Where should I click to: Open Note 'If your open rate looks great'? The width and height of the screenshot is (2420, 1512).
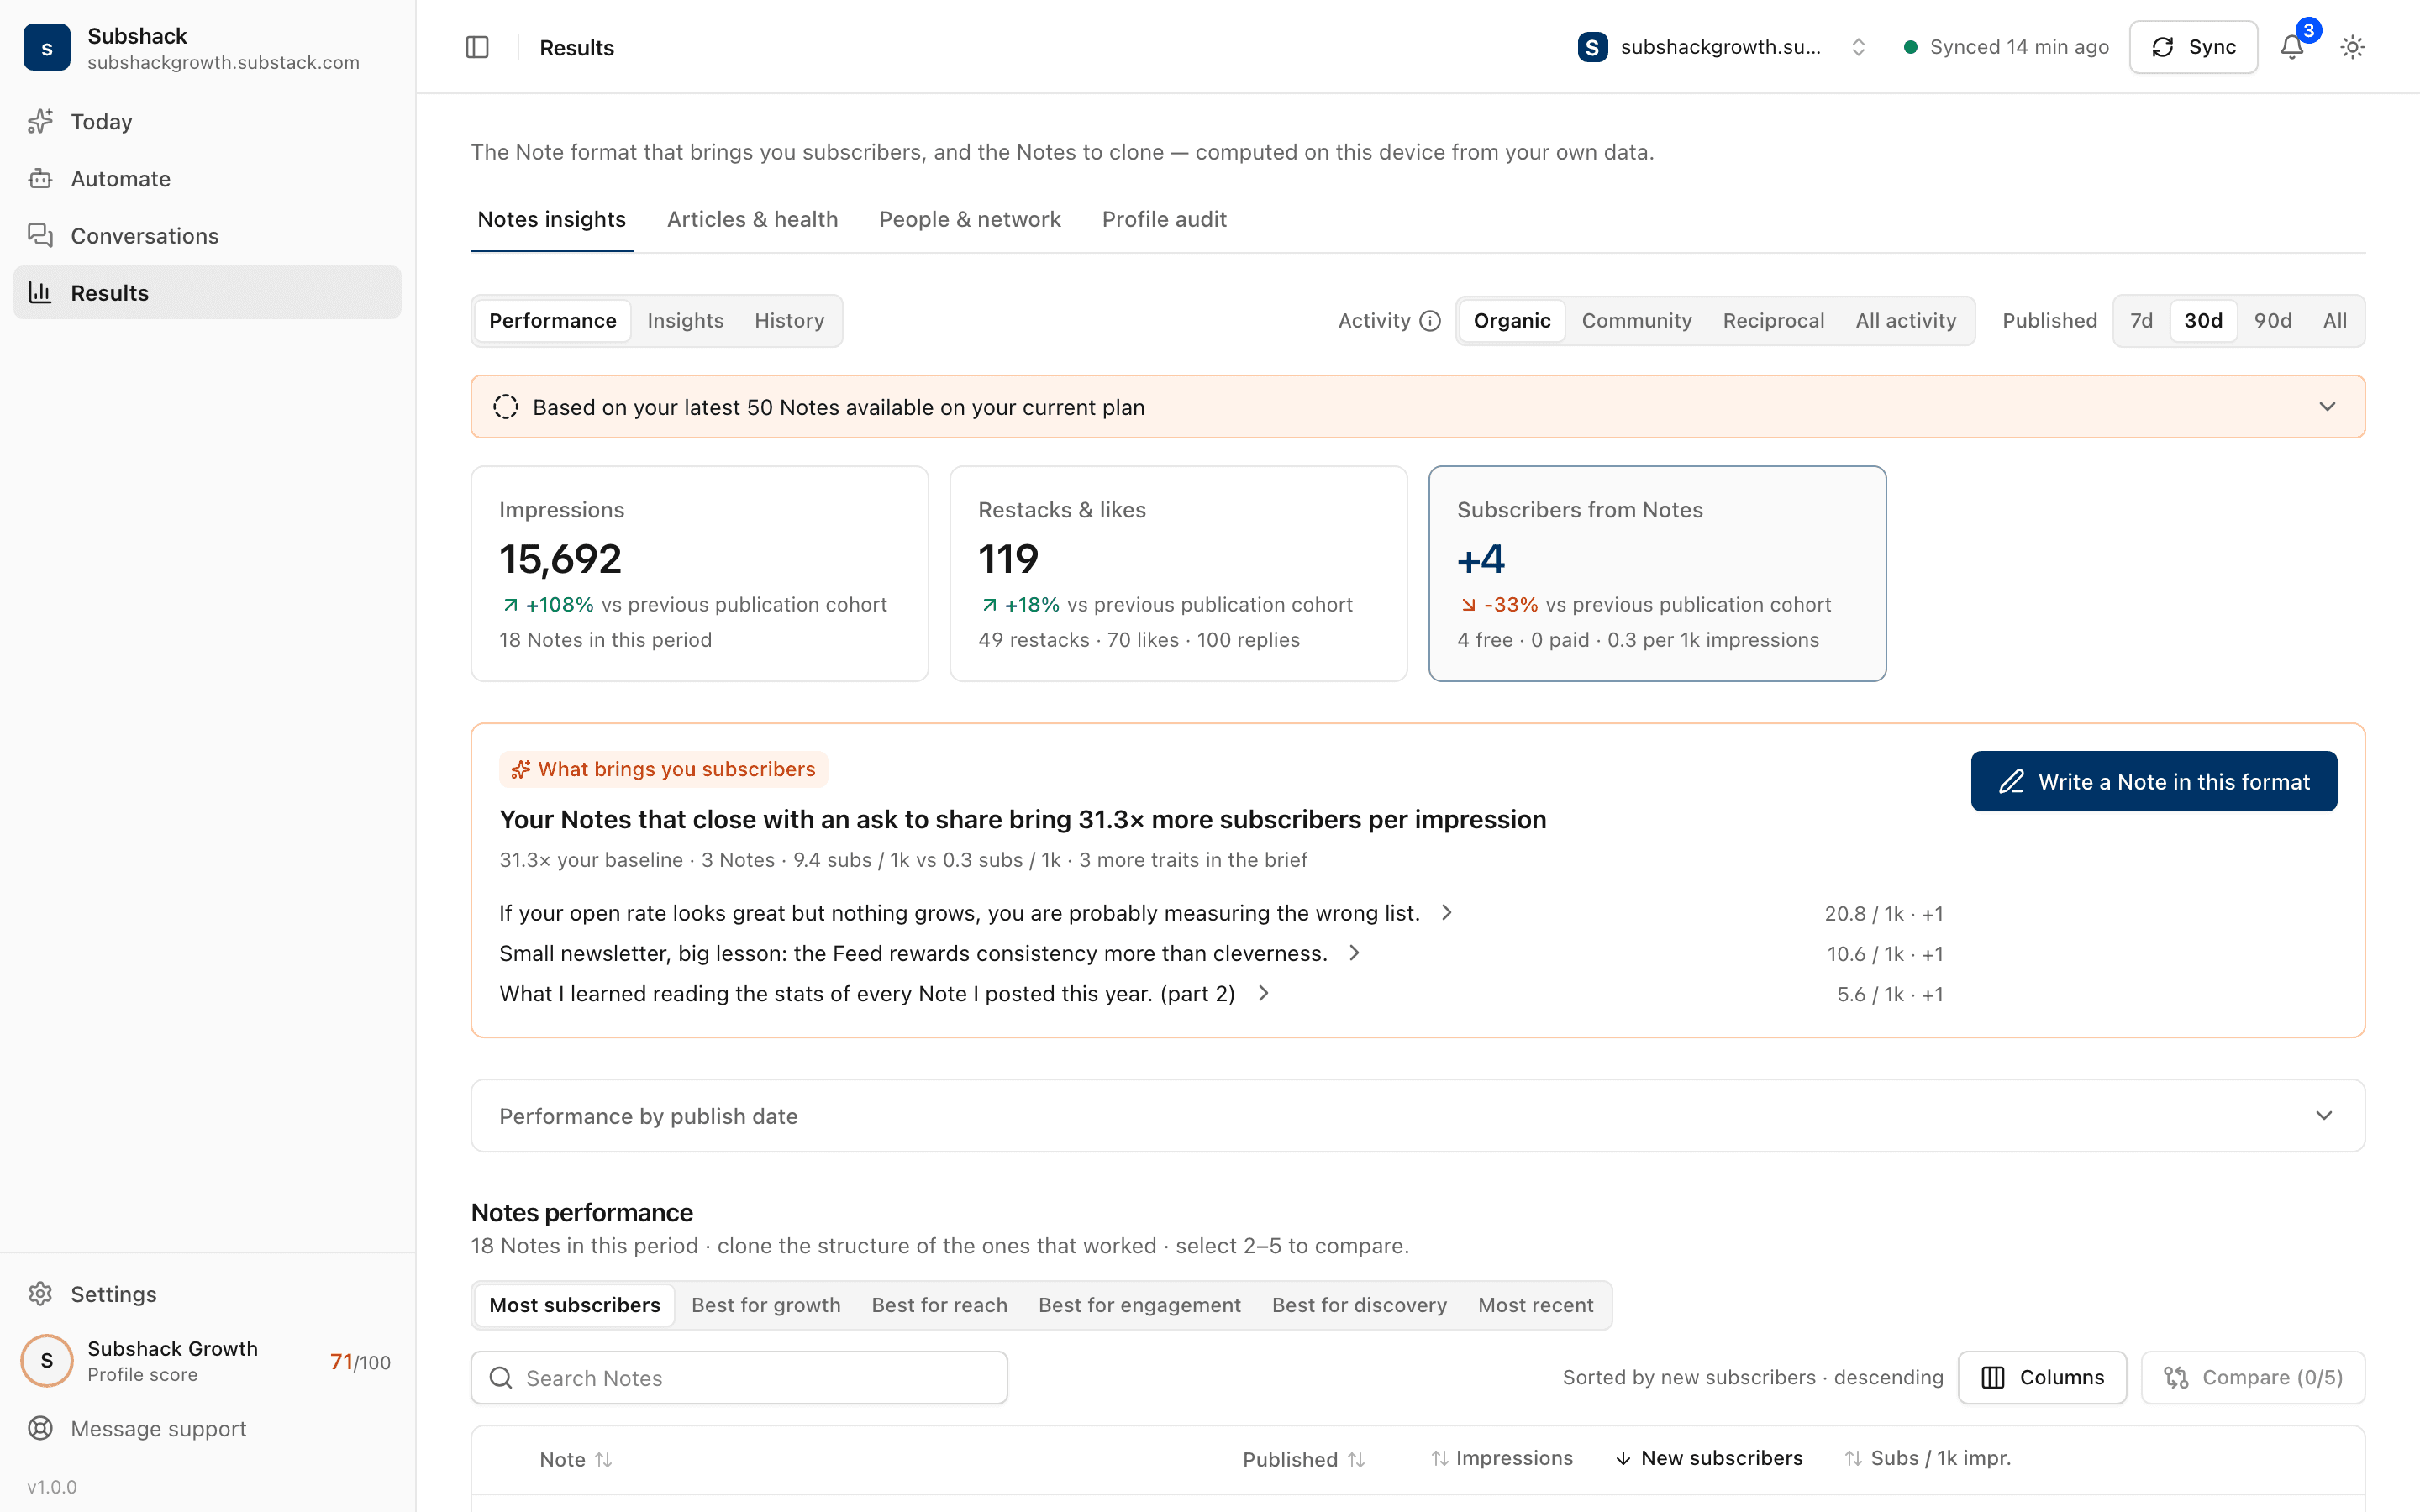pos(959,913)
